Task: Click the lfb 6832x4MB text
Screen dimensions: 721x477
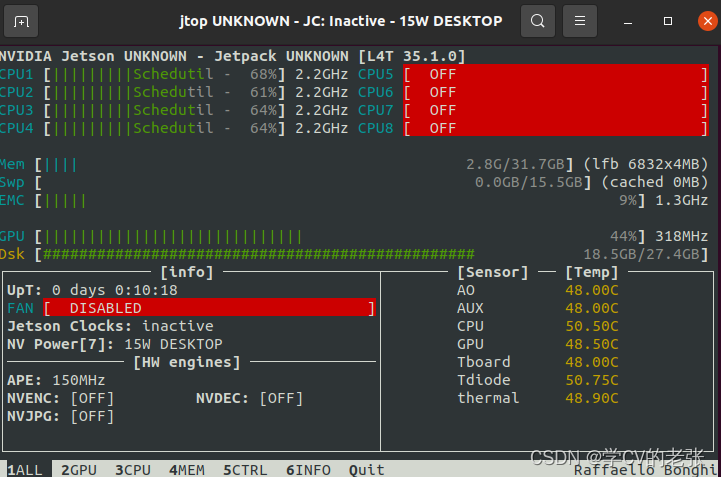Action: tap(646, 164)
